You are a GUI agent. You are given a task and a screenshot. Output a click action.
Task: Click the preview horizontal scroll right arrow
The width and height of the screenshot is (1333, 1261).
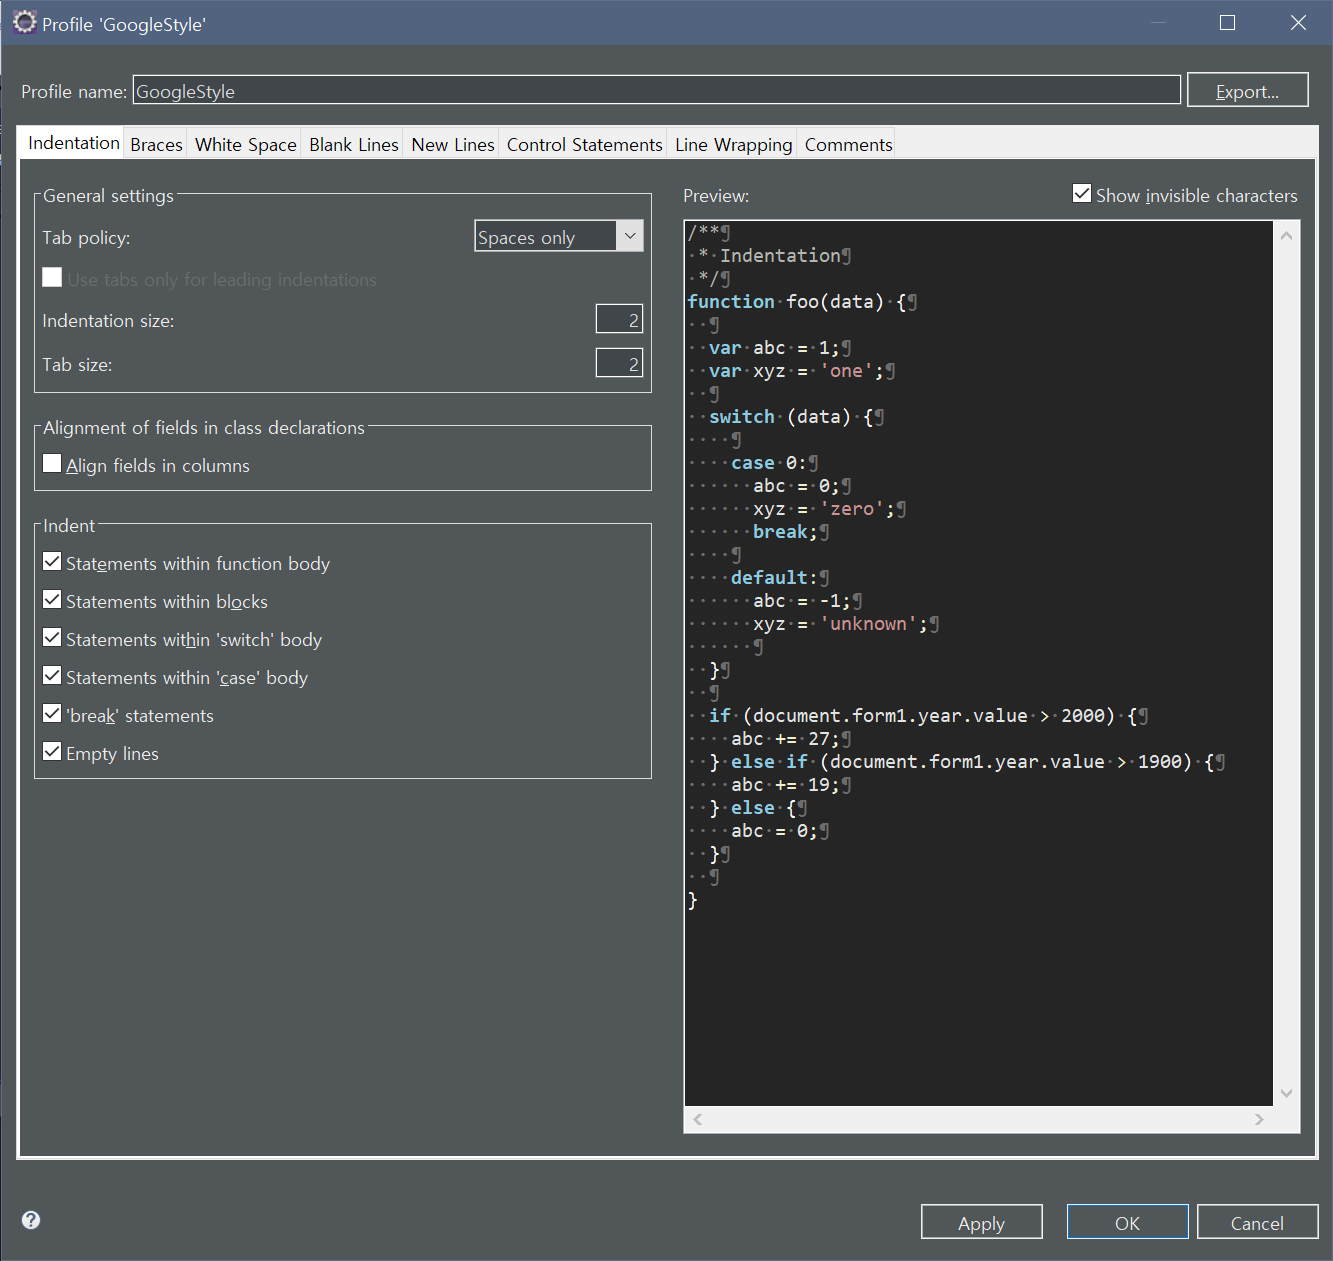pos(1259,1119)
